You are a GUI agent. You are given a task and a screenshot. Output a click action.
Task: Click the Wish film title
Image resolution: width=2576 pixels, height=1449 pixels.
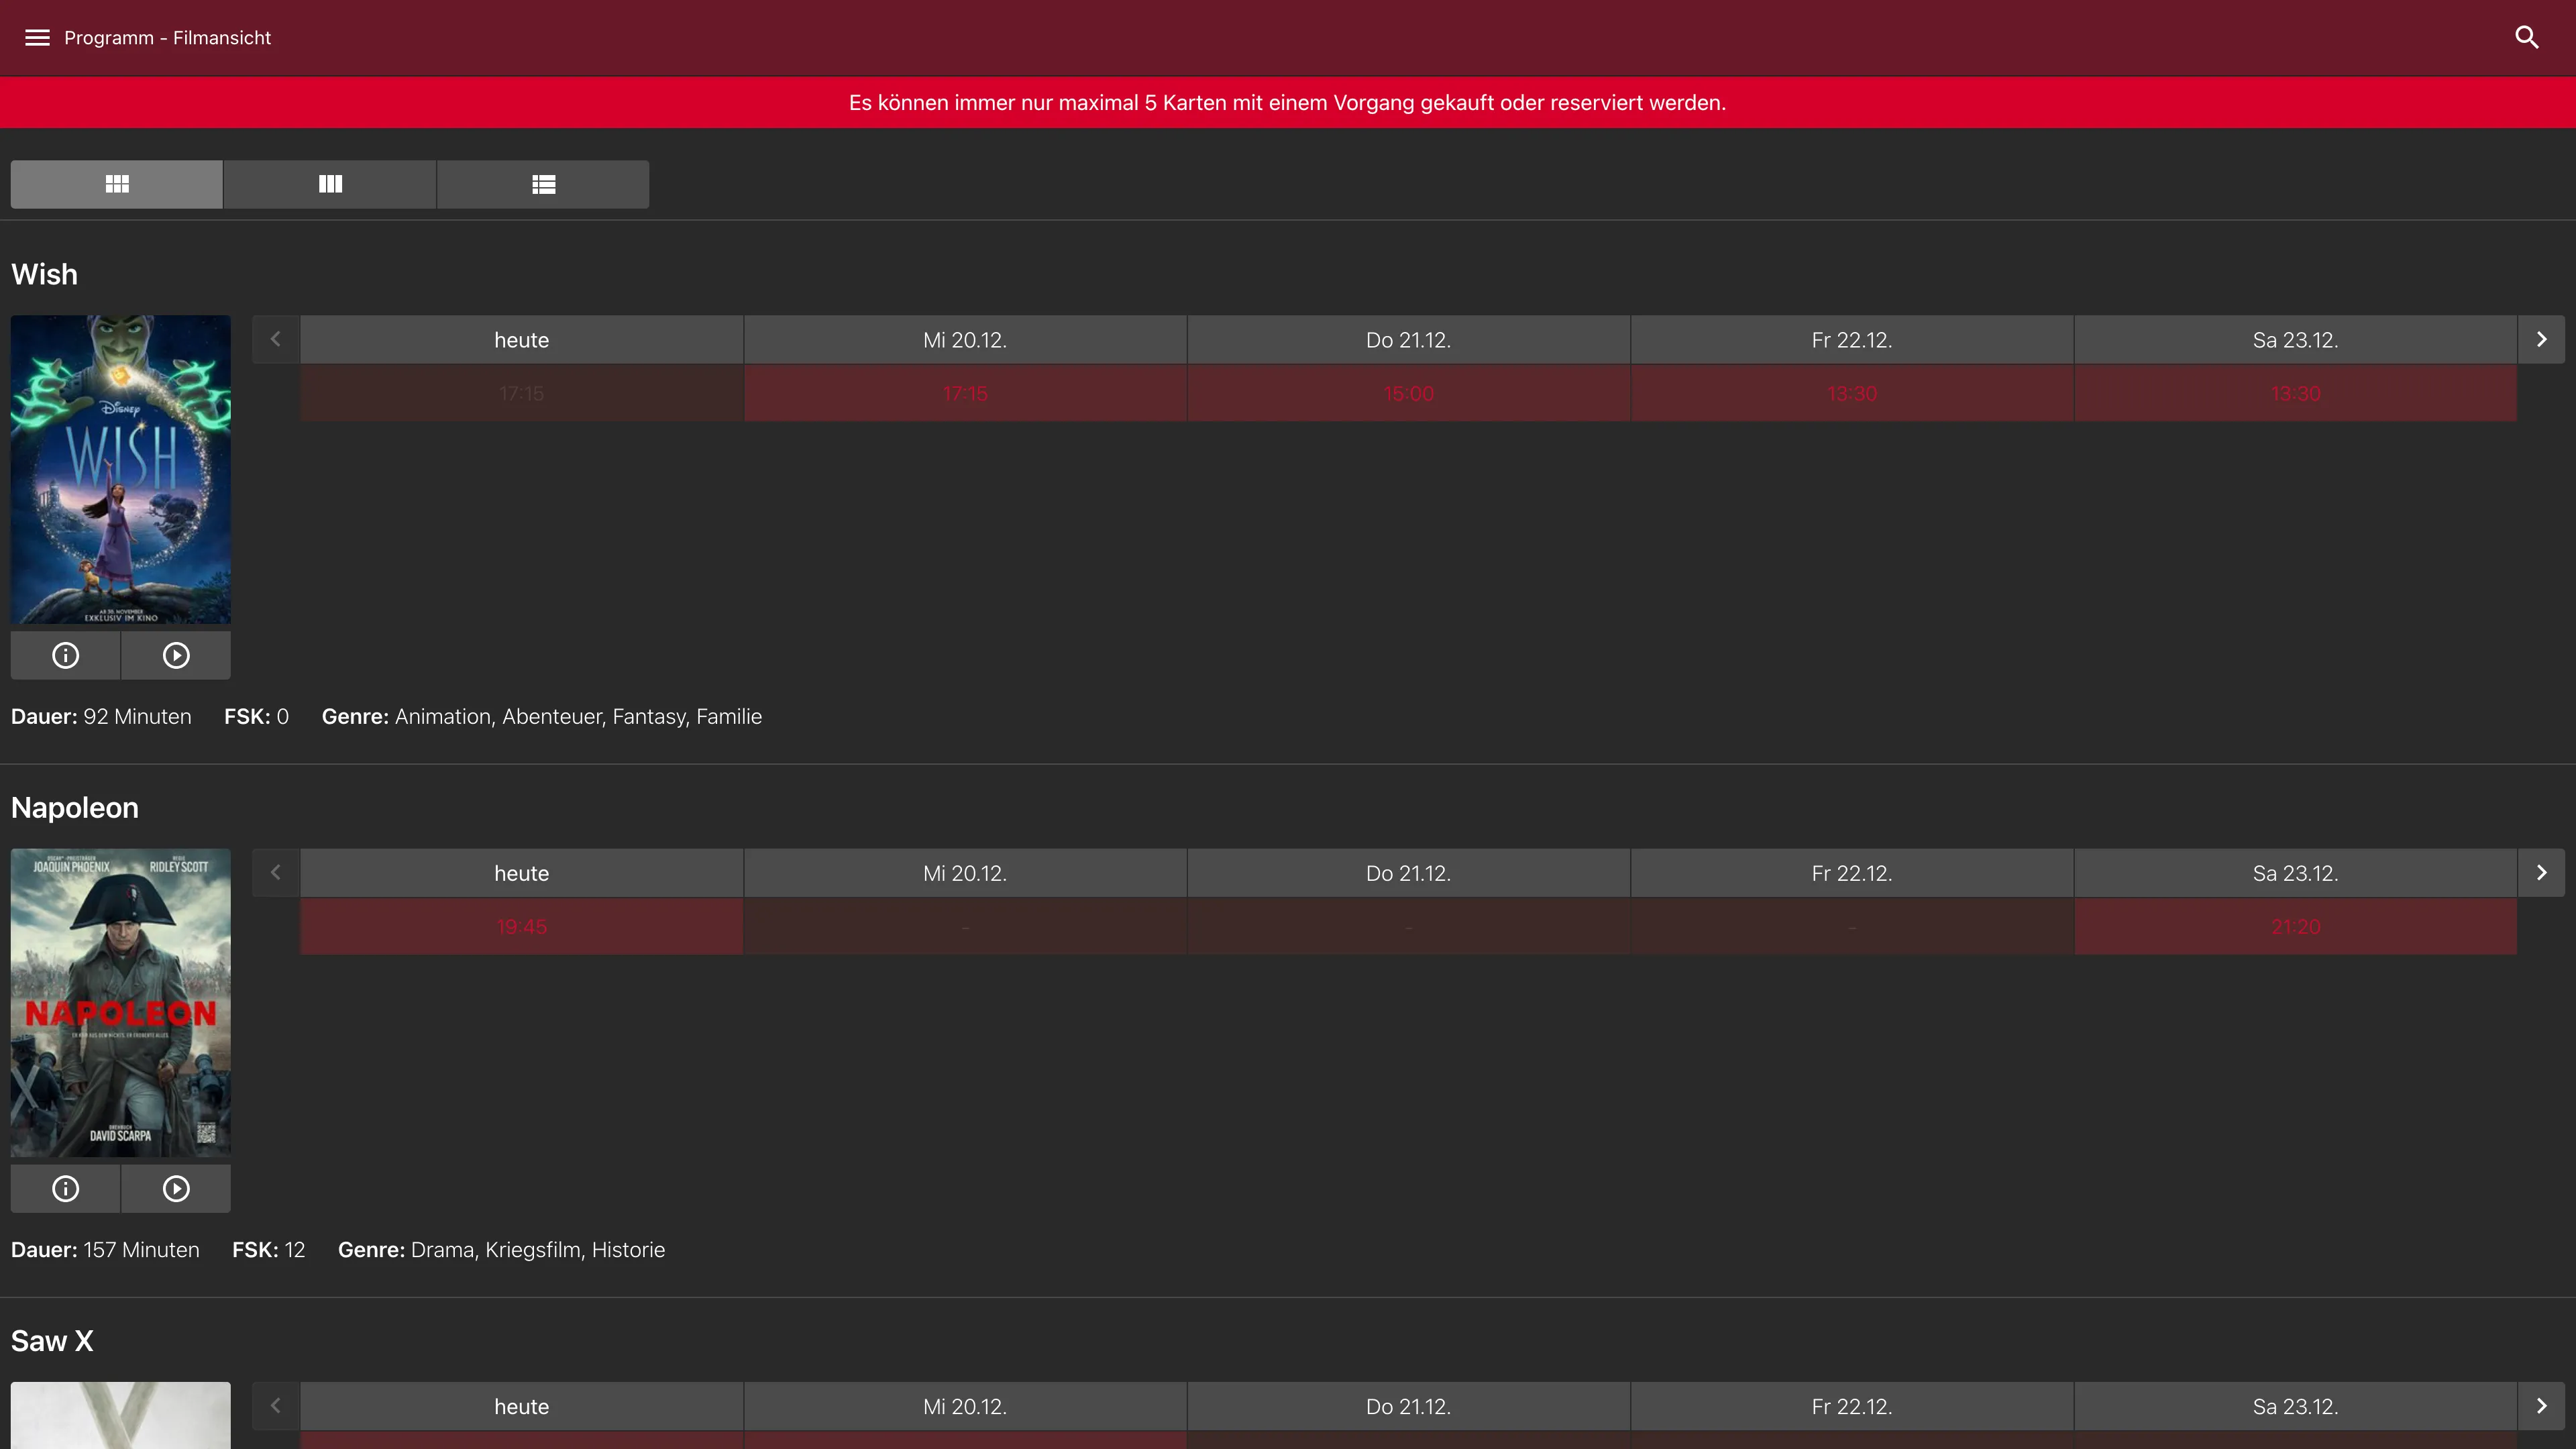click(44, 274)
